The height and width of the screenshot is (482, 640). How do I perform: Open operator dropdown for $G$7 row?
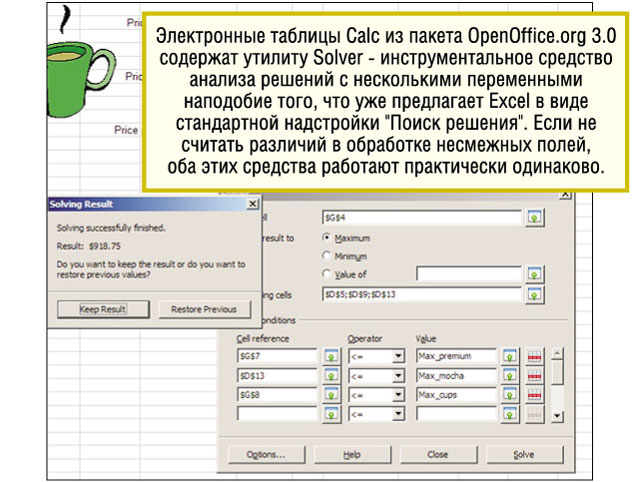tap(398, 356)
